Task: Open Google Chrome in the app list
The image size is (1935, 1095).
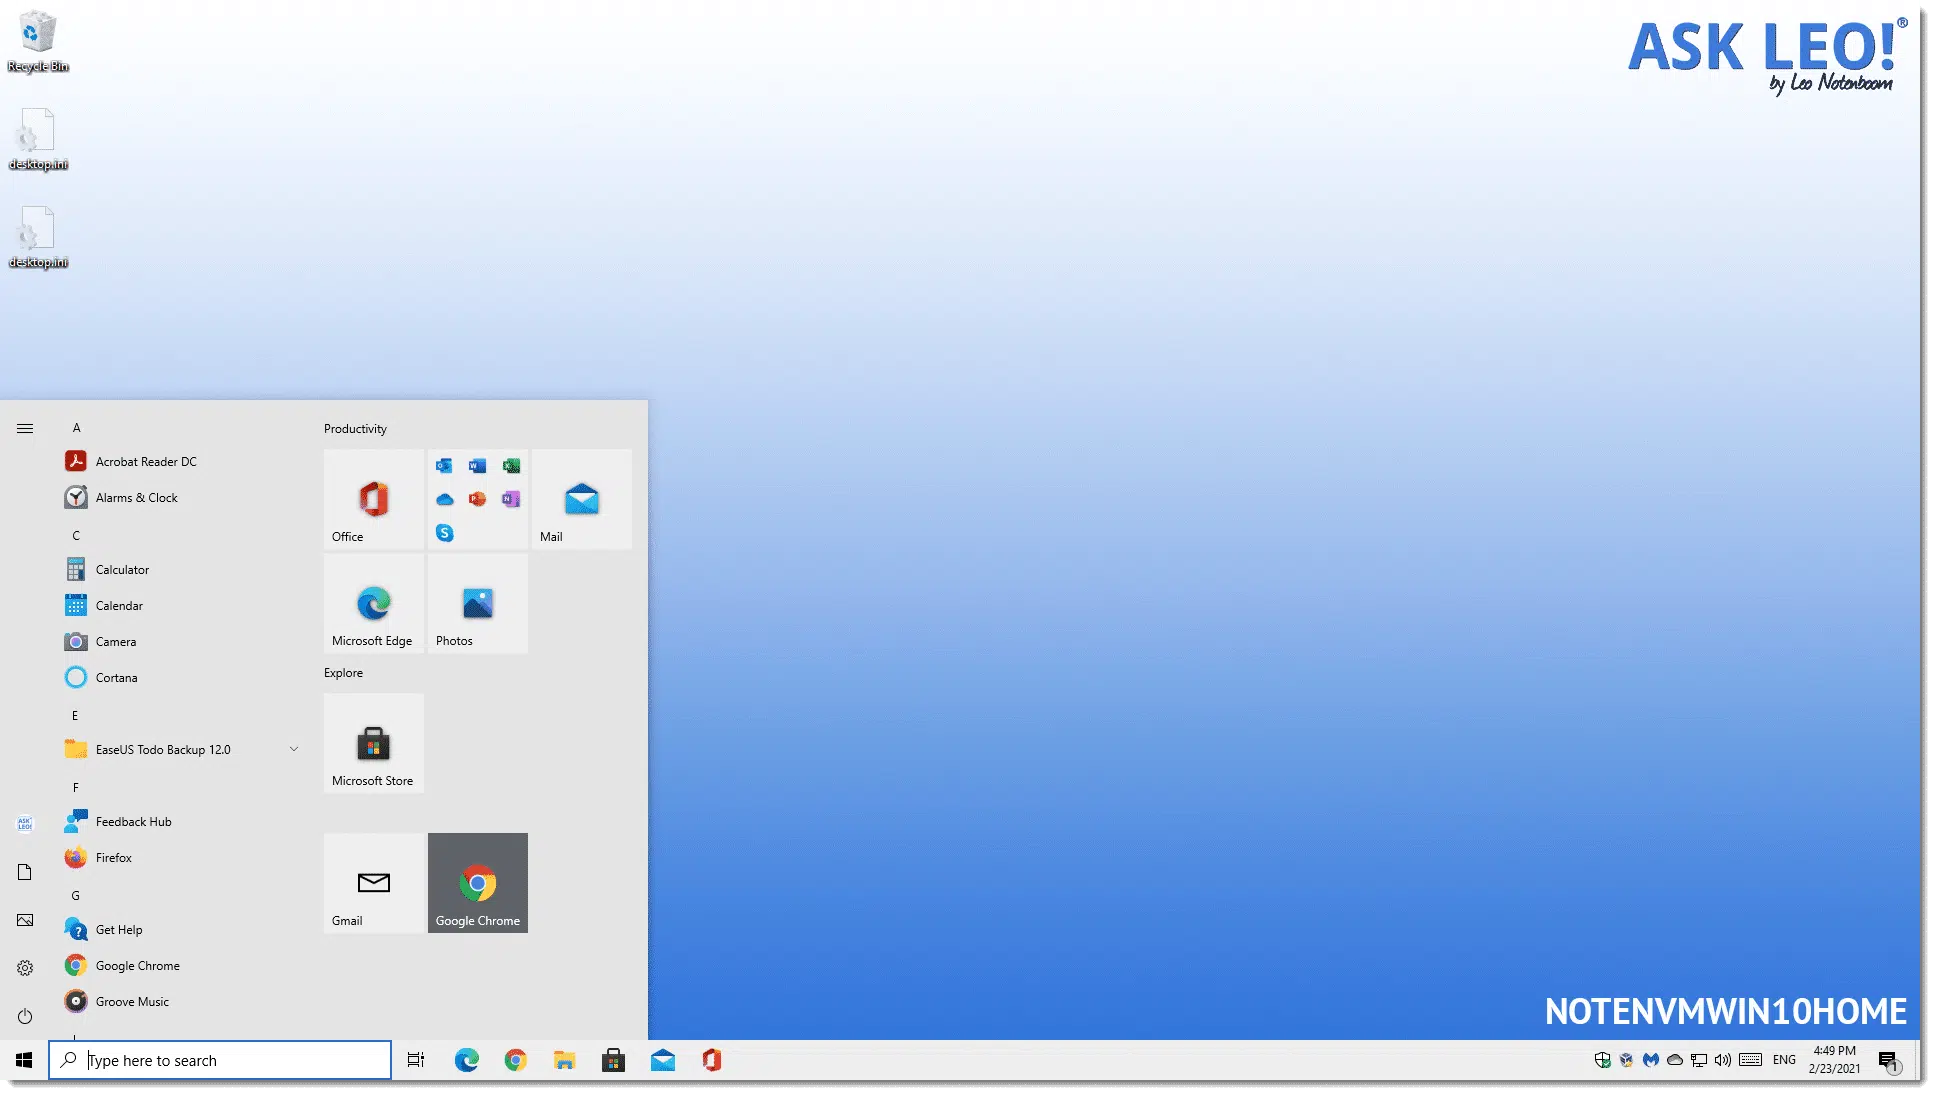Action: pyautogui.click(x=180, y=965)
